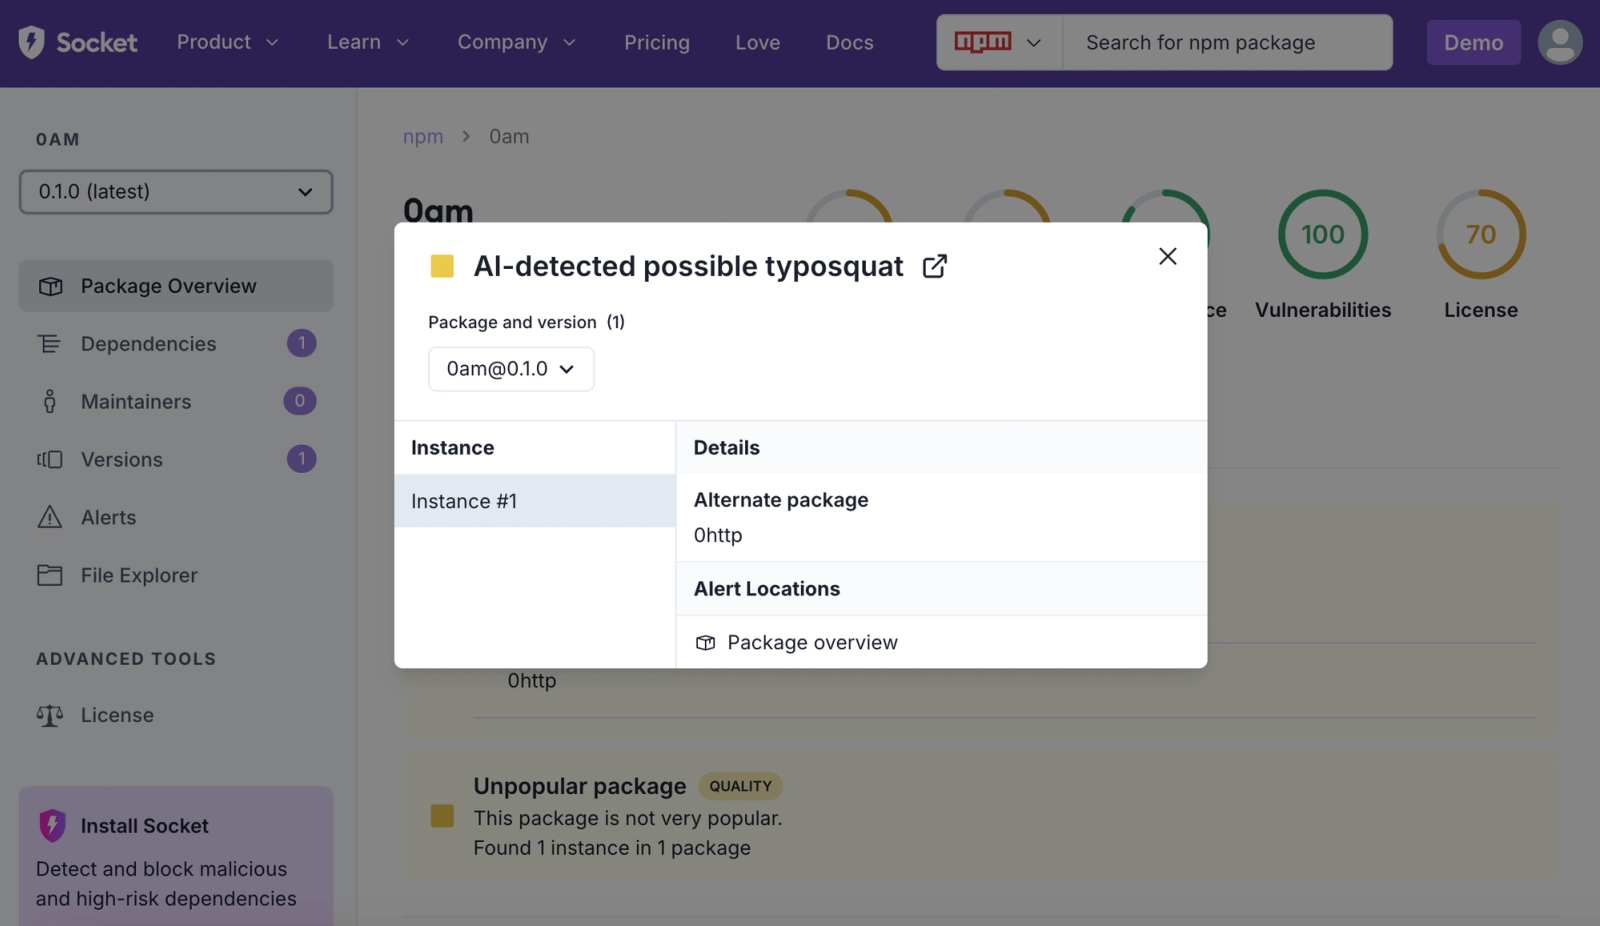Open File Explorer in sidebar
The image size is (1600, 926).
point(176,575)
